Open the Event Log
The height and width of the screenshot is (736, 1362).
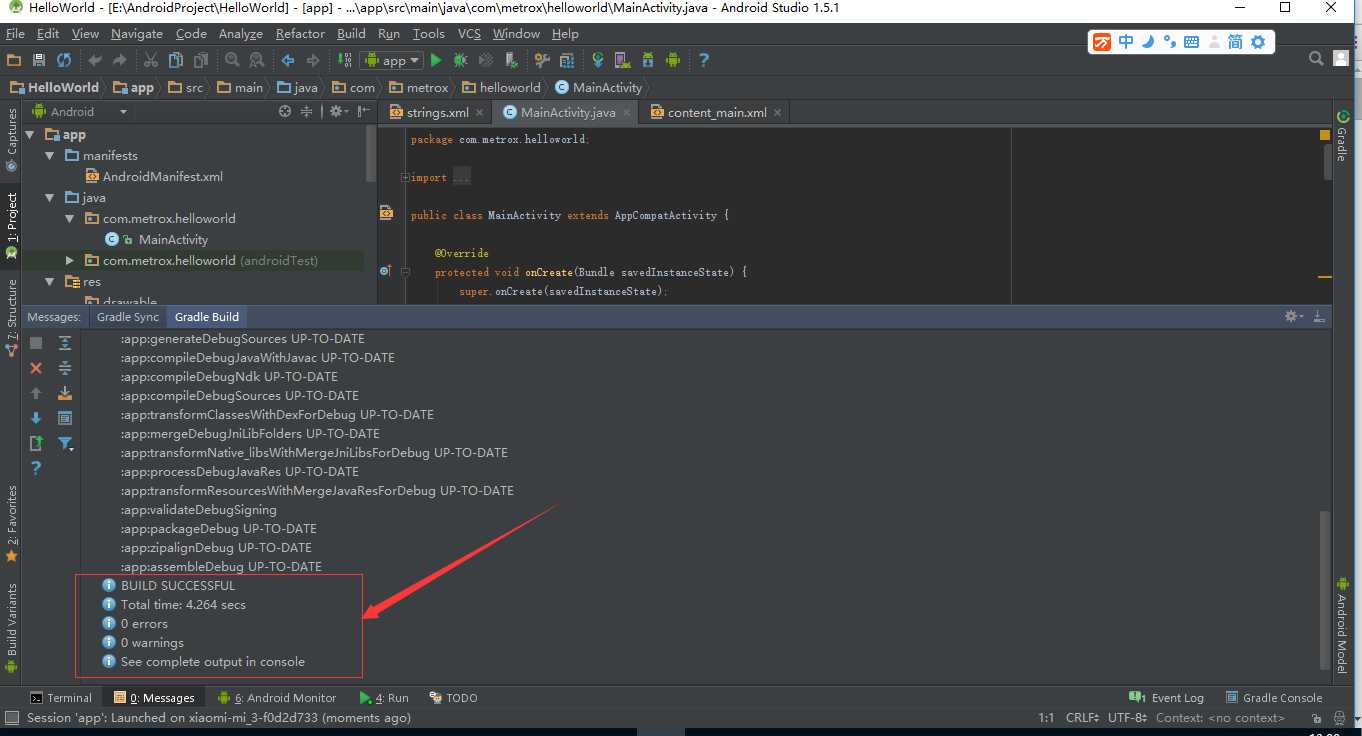click(x=1166, y=698)
